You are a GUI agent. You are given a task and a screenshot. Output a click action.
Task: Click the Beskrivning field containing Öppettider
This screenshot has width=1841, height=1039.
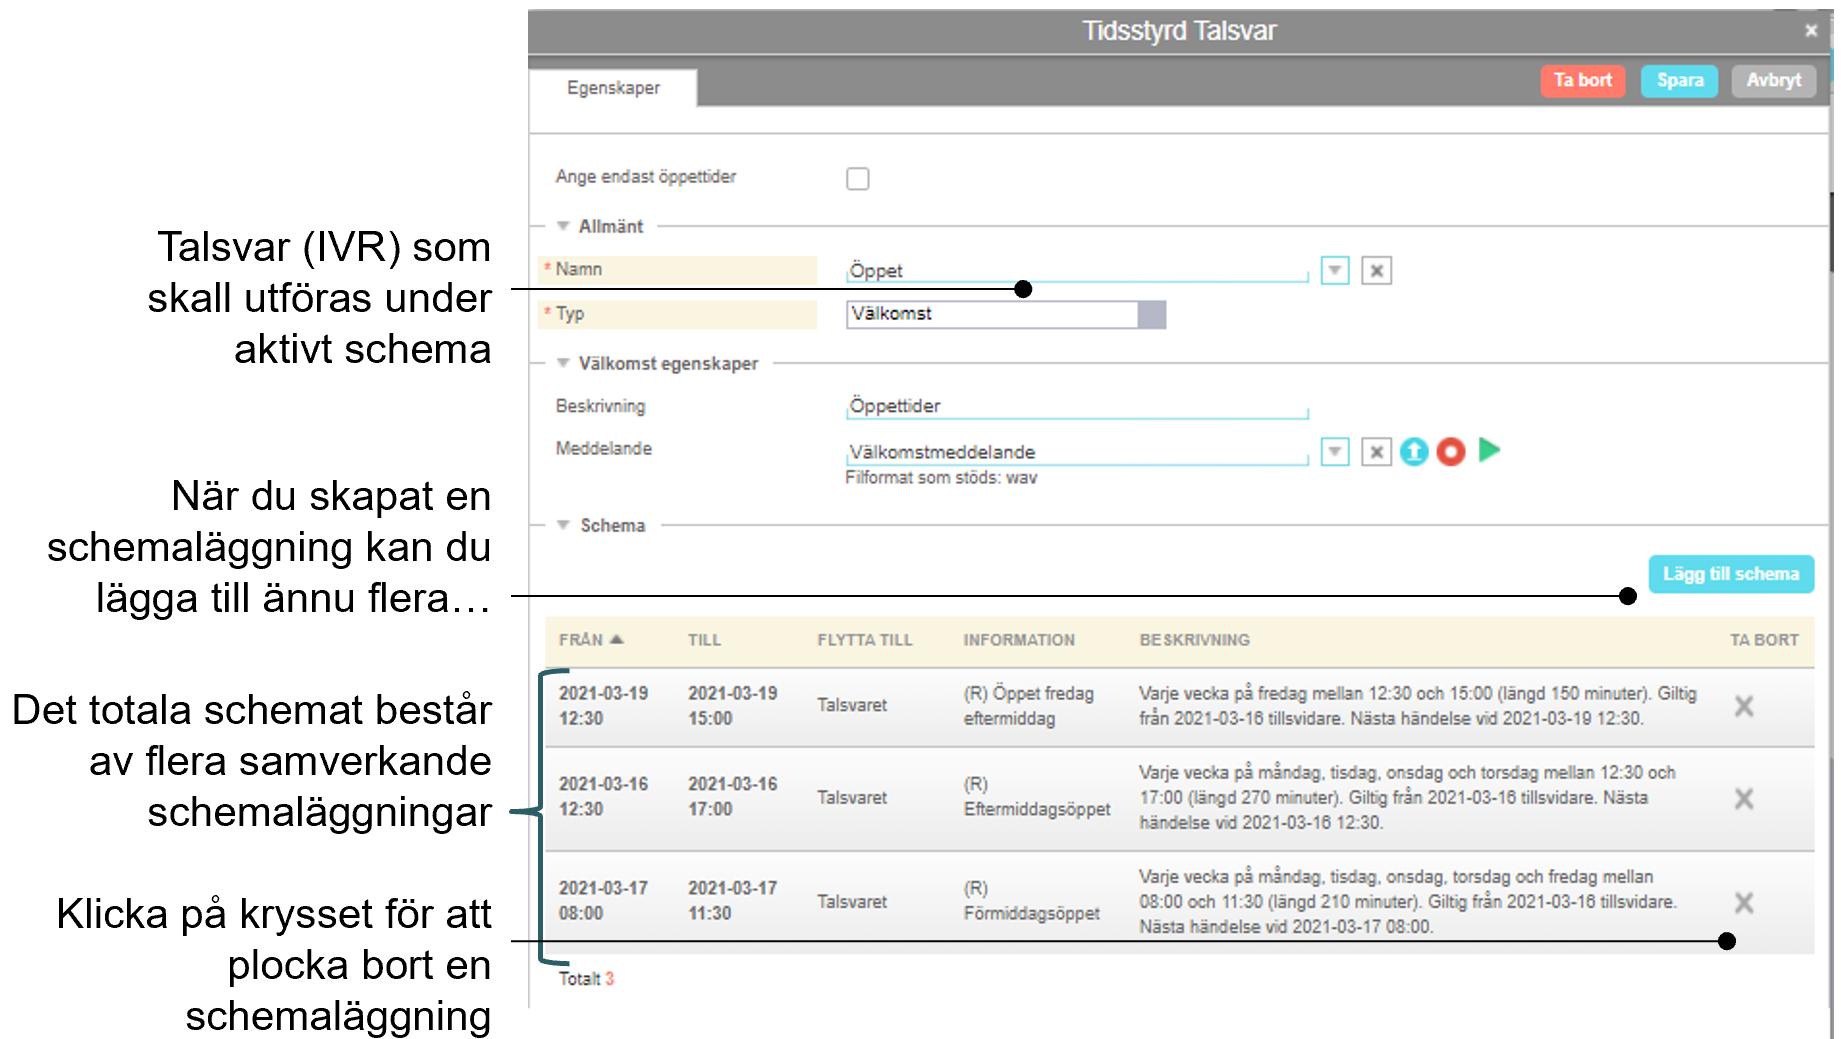pos(1077,406)
